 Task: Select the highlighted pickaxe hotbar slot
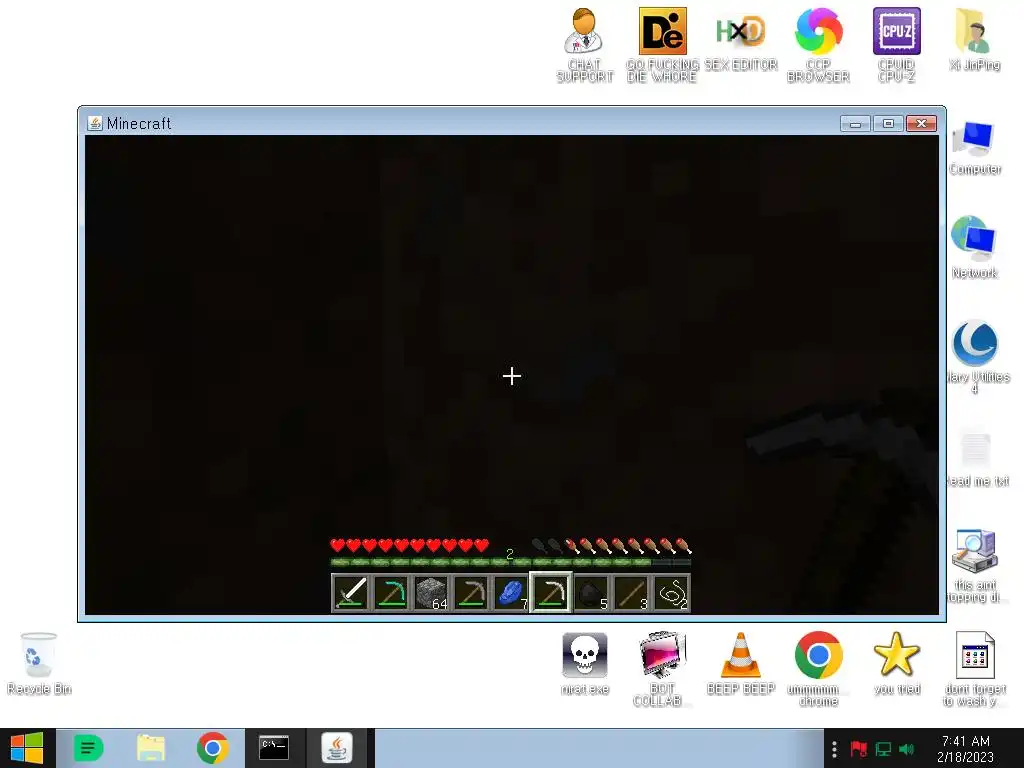551,593
